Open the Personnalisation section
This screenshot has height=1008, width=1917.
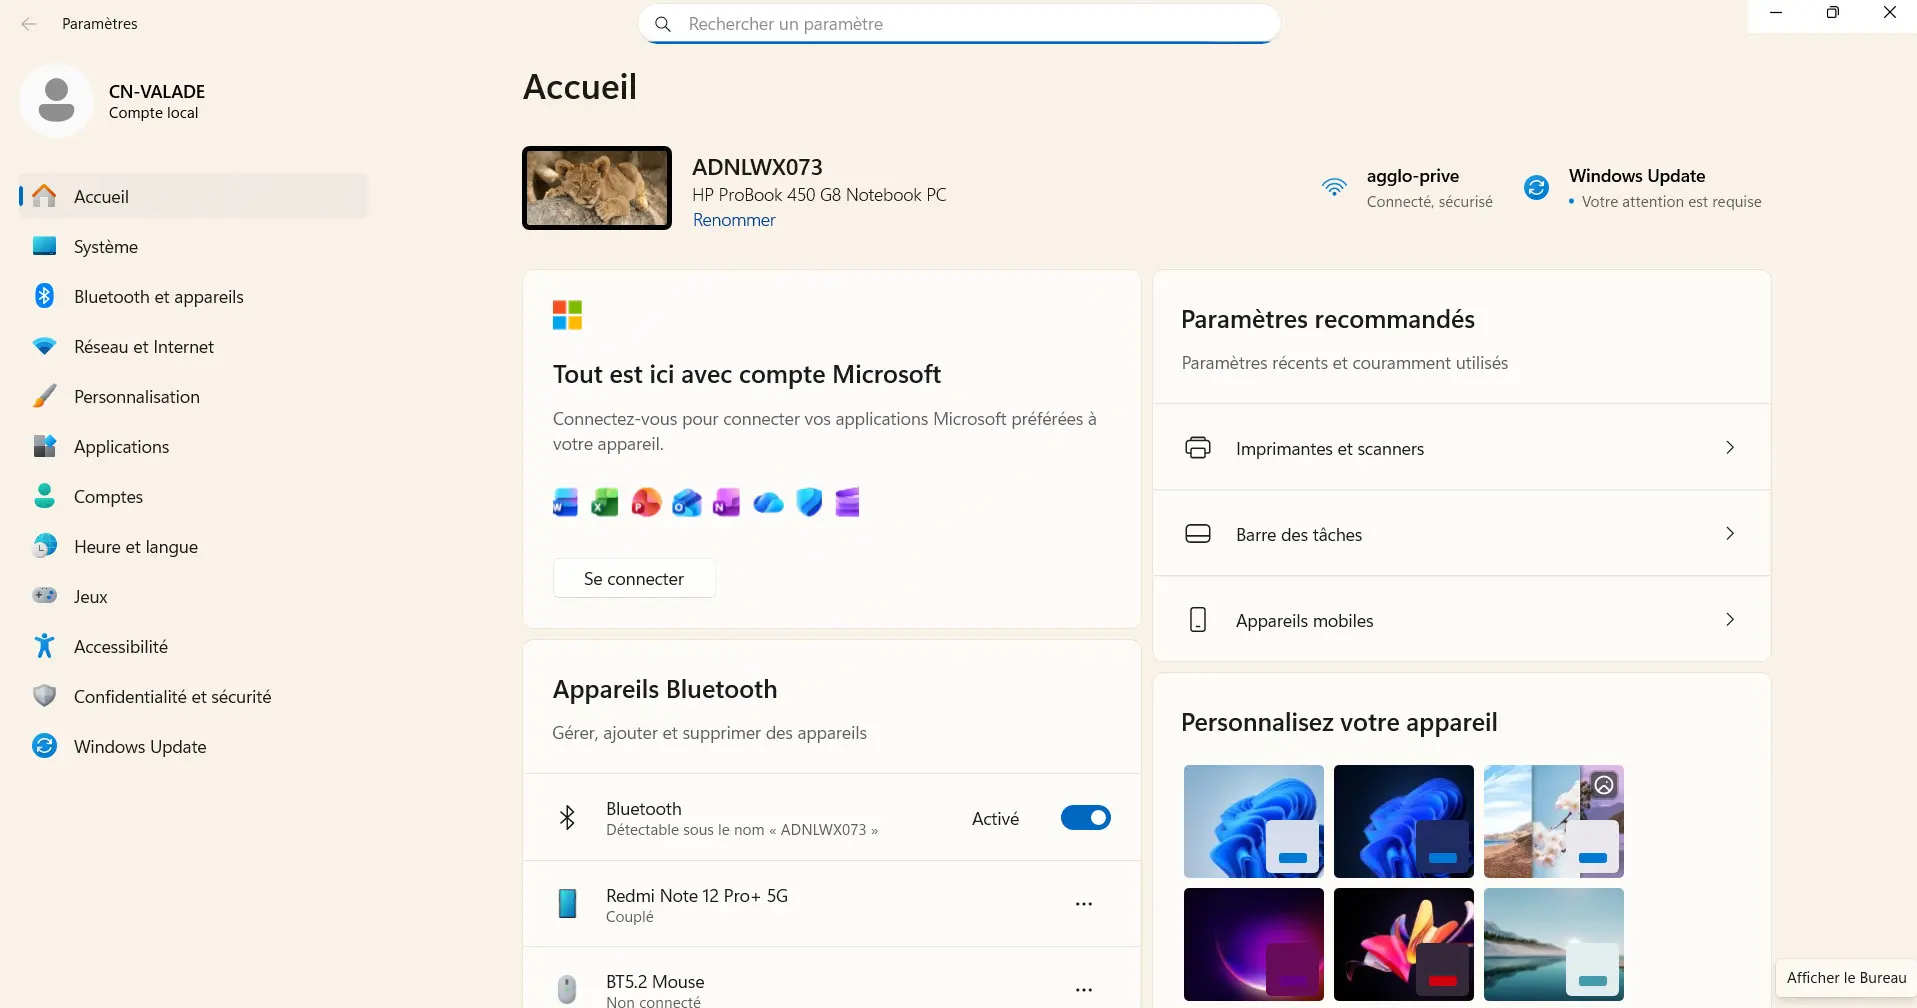(x=136, y=397)
